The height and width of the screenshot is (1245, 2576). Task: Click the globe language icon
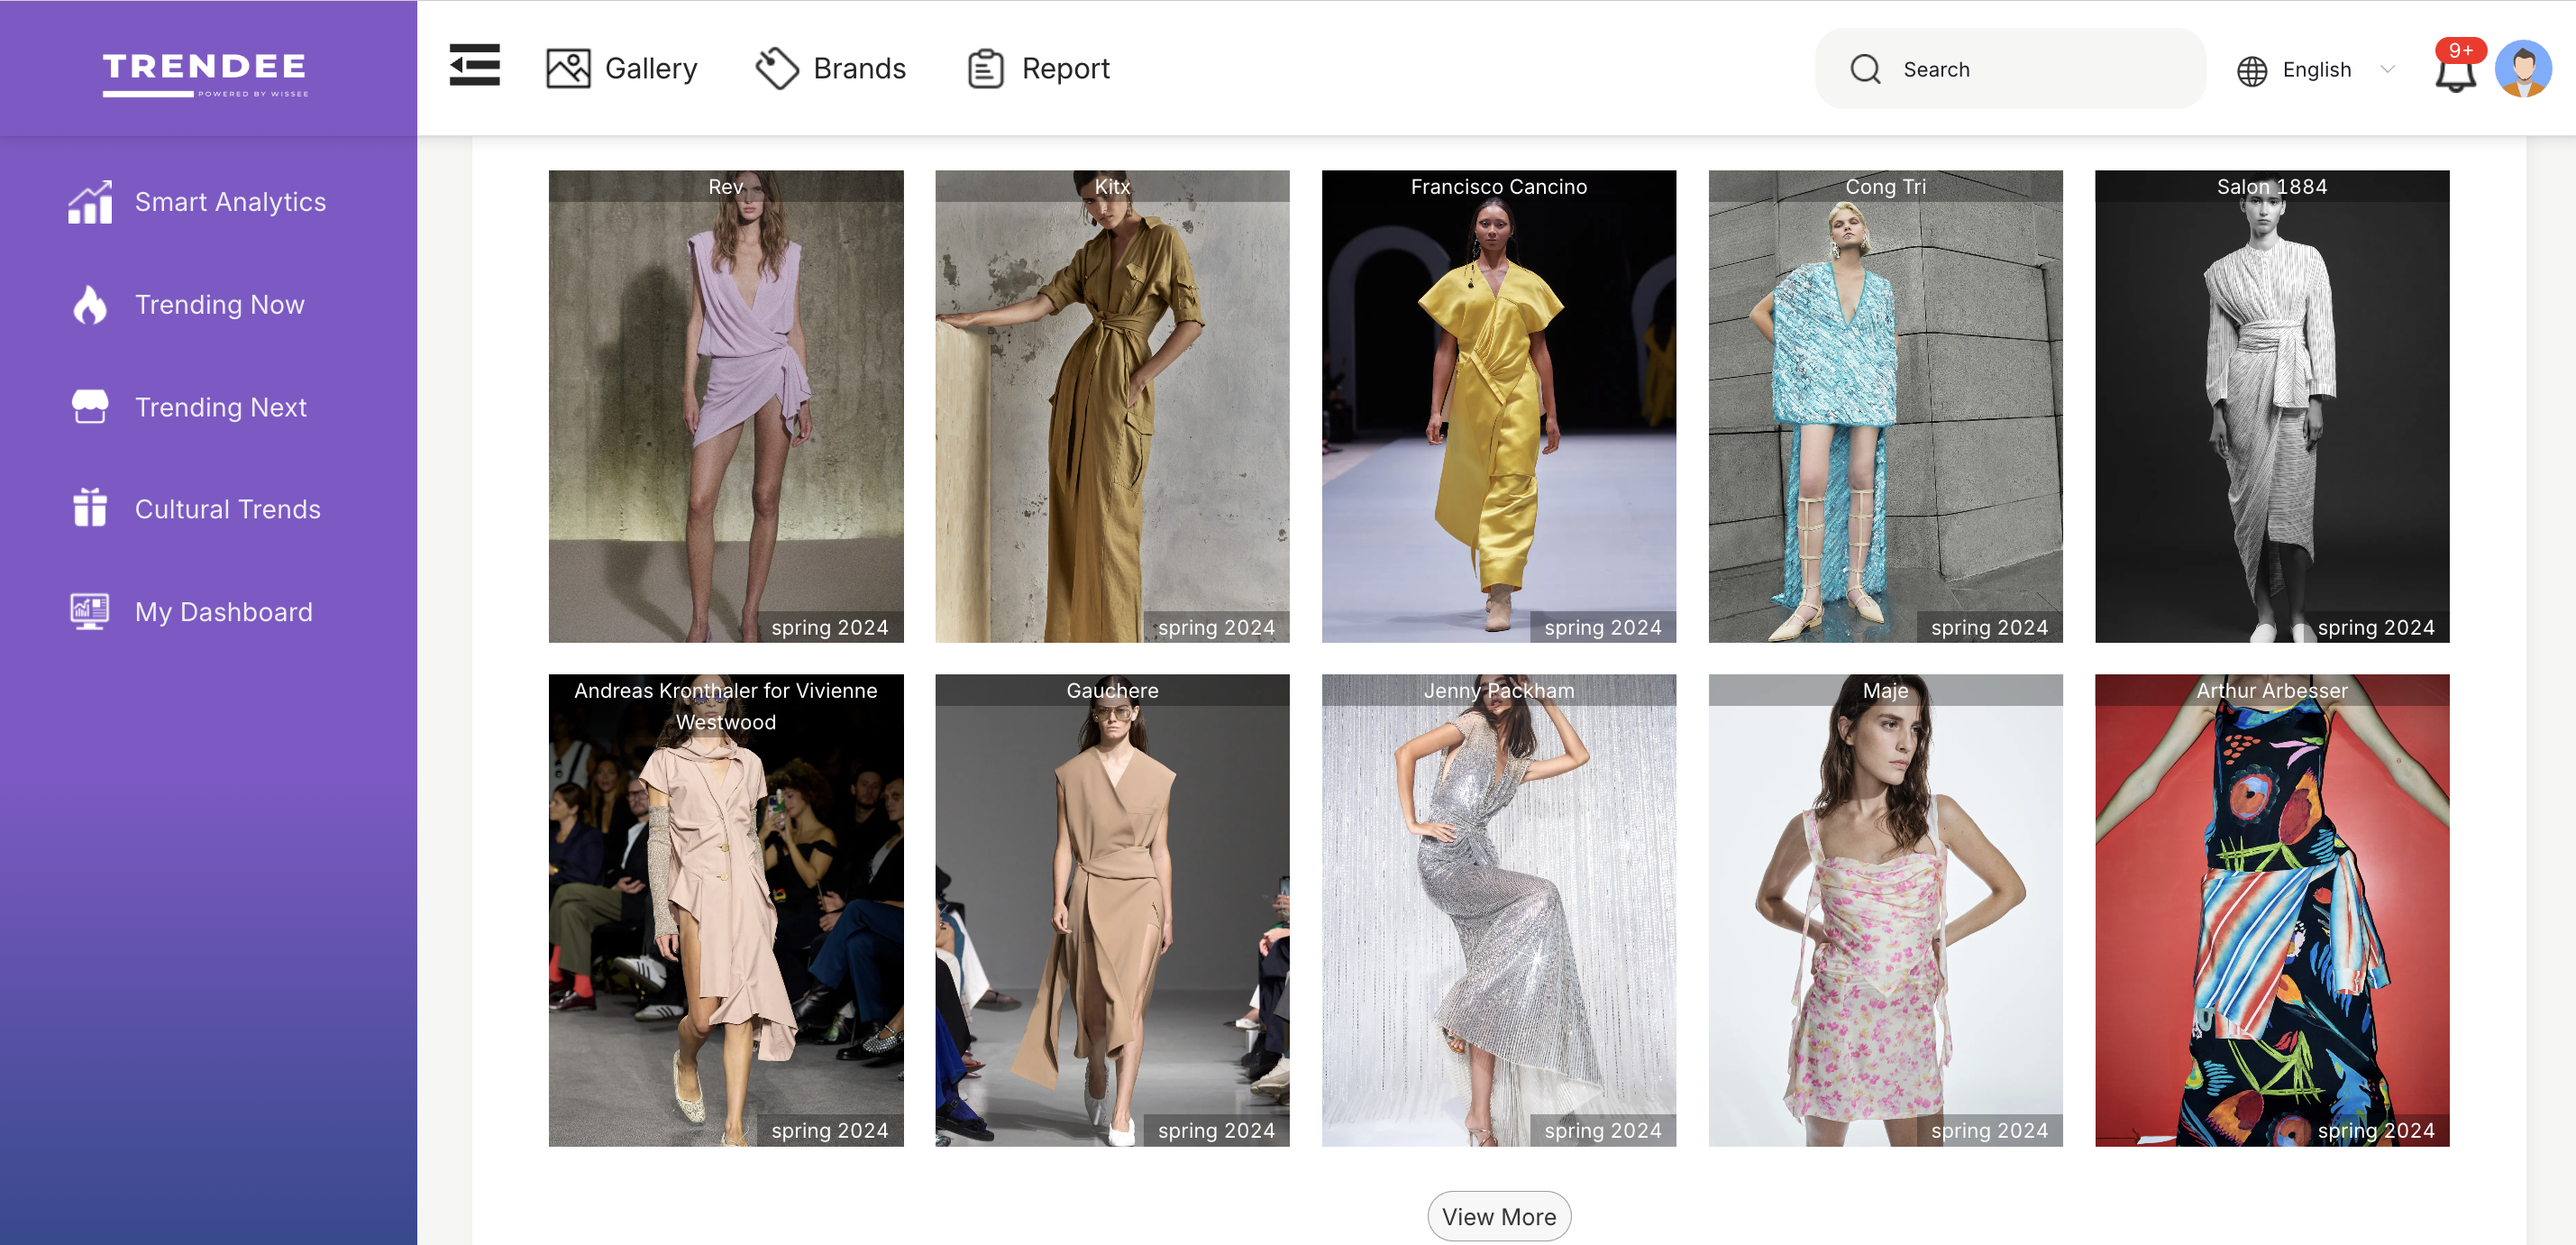click(x=2252, y=71)
